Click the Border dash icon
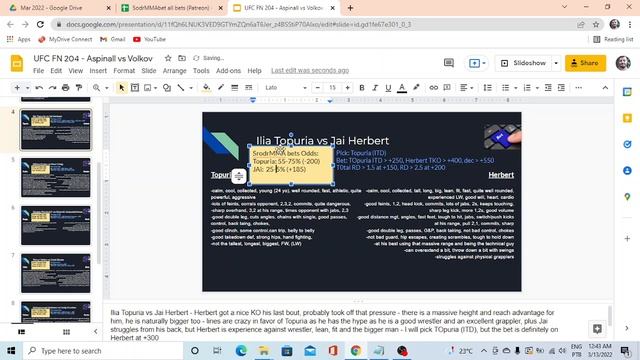 (248, 88)
